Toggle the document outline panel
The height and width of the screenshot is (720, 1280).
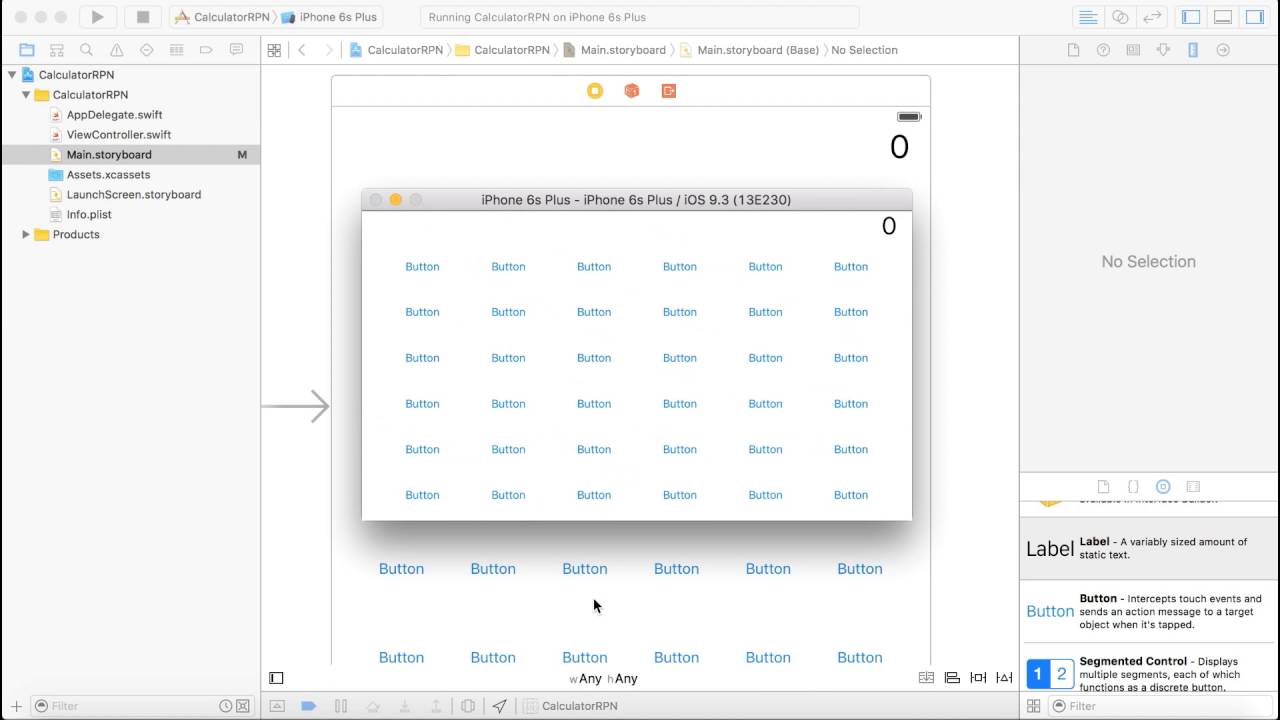277,678
